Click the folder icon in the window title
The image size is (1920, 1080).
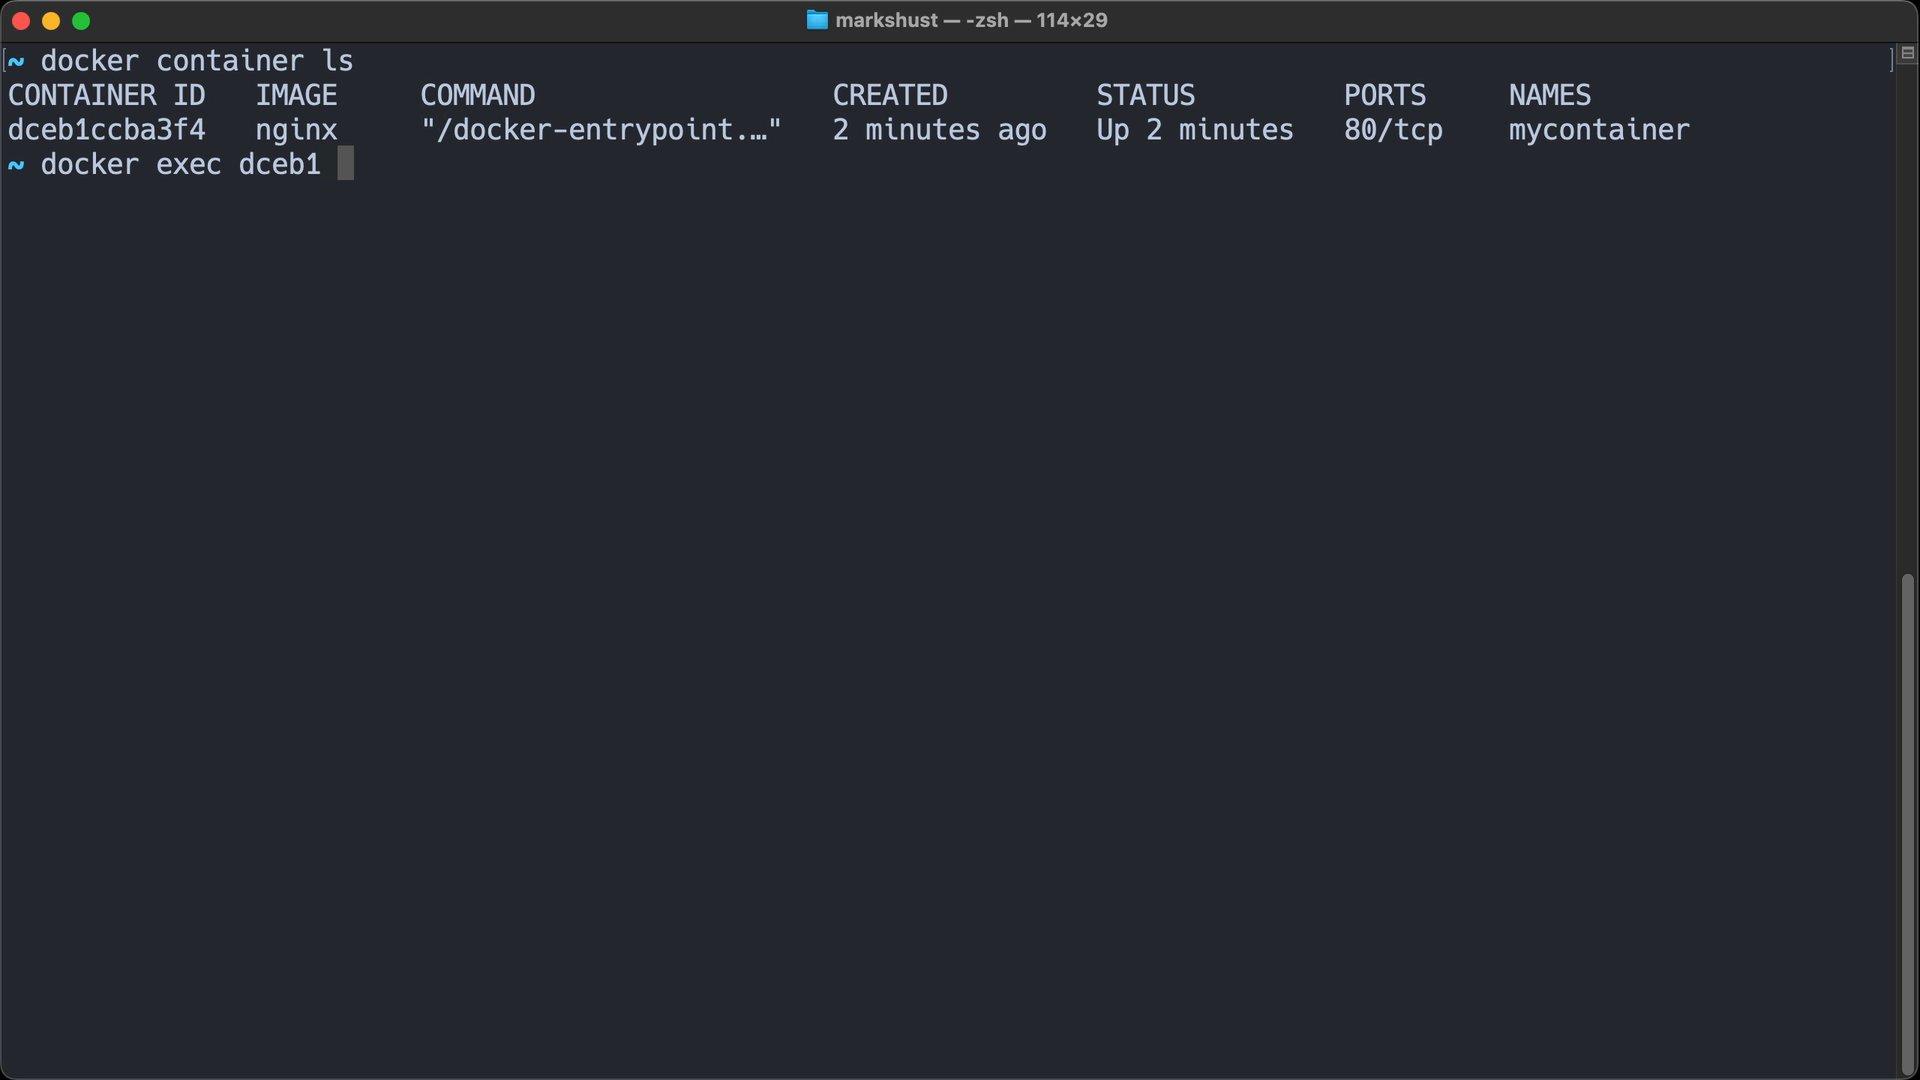coord(817,20)
